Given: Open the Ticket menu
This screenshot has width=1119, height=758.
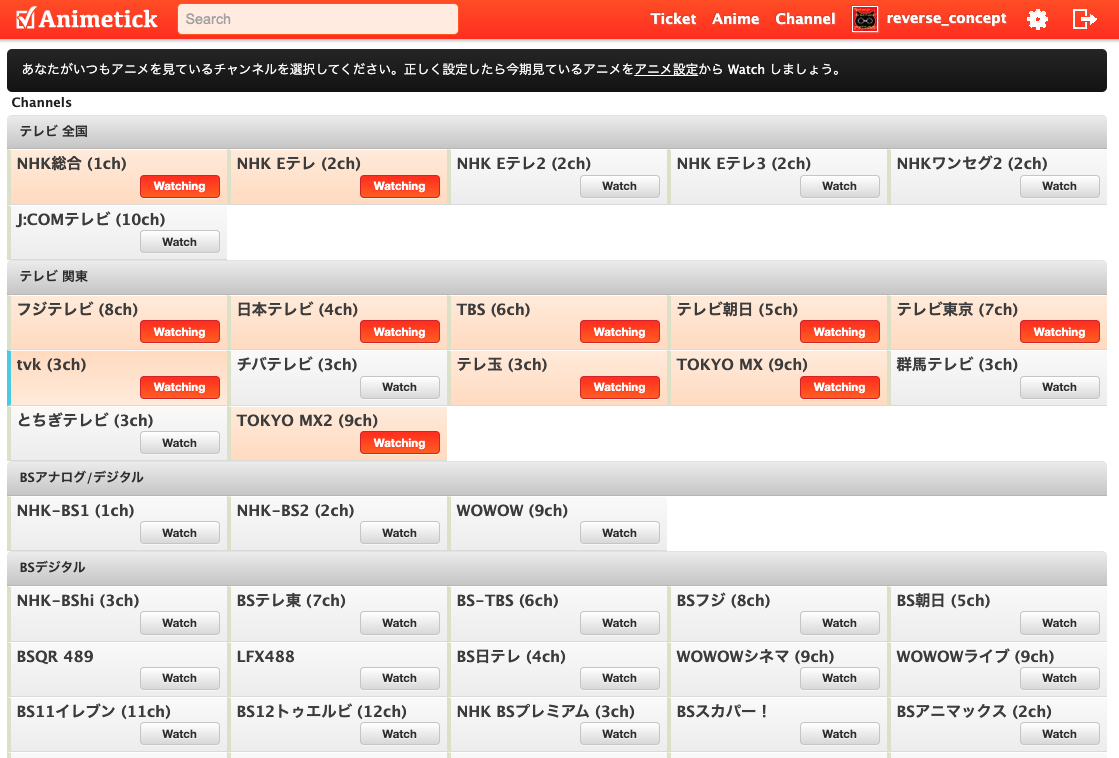Looking at the screenshot, I should 673,19.
